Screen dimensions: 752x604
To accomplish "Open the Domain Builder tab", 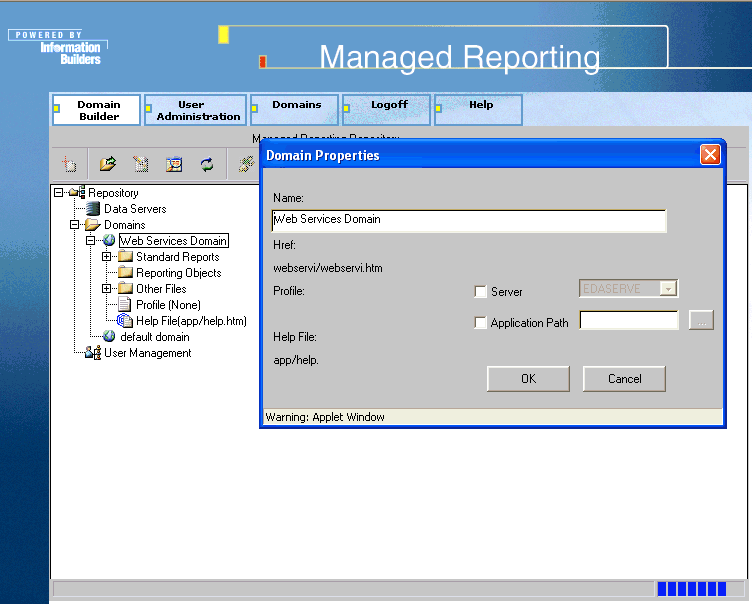I will click(96, 110).
